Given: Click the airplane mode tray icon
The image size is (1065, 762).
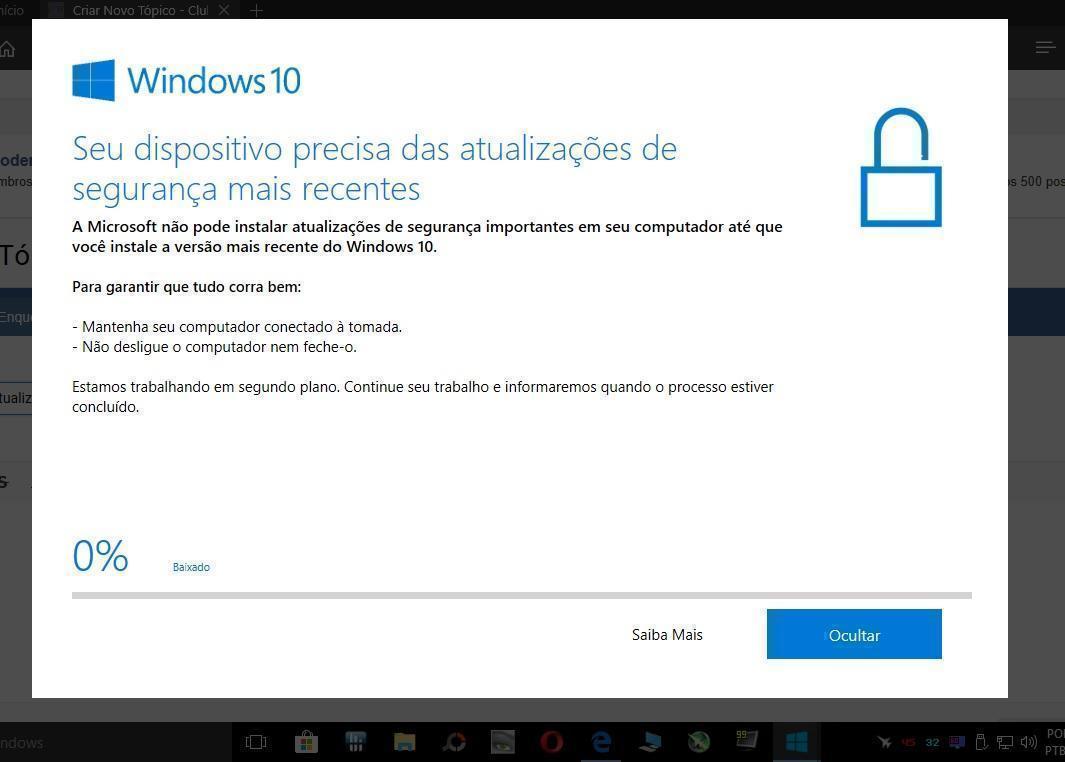Looking at the screenshot, I should 884,742.
